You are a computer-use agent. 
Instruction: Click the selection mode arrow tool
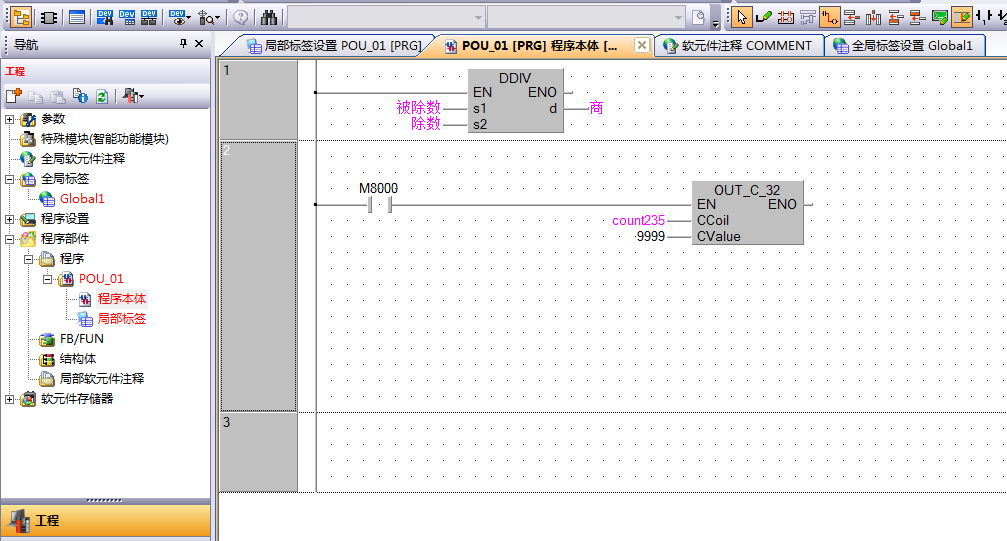741,17
